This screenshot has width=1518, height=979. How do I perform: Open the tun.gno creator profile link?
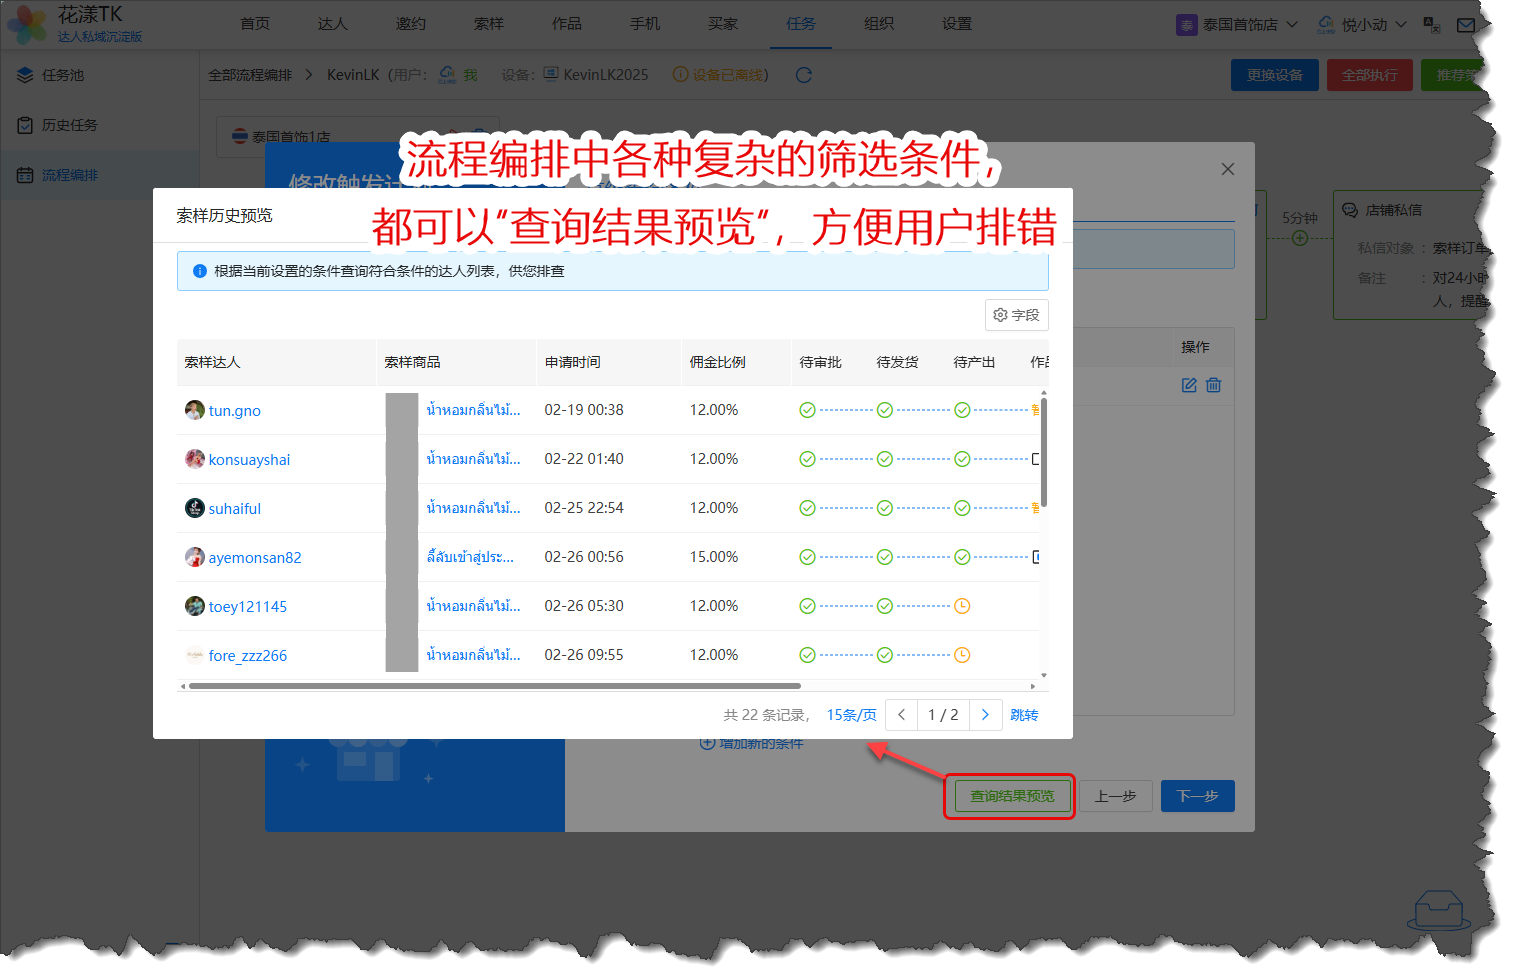point(234,411)
